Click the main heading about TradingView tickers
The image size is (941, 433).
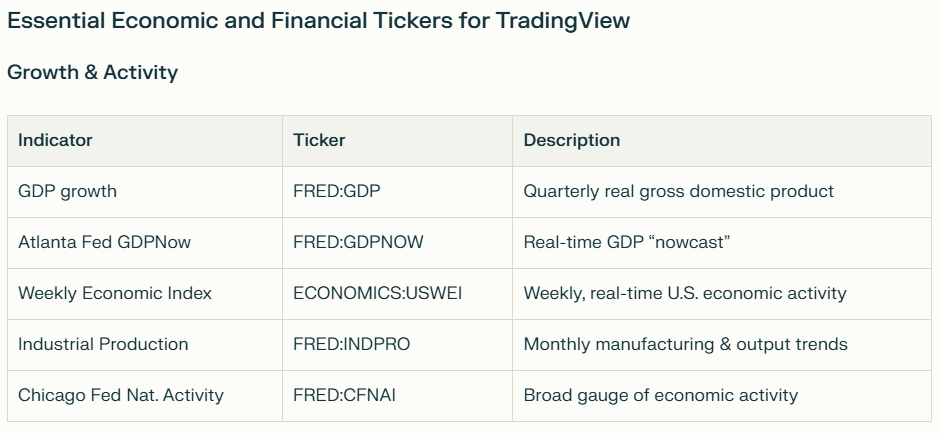pyautogui.click(x=318, y=21)
